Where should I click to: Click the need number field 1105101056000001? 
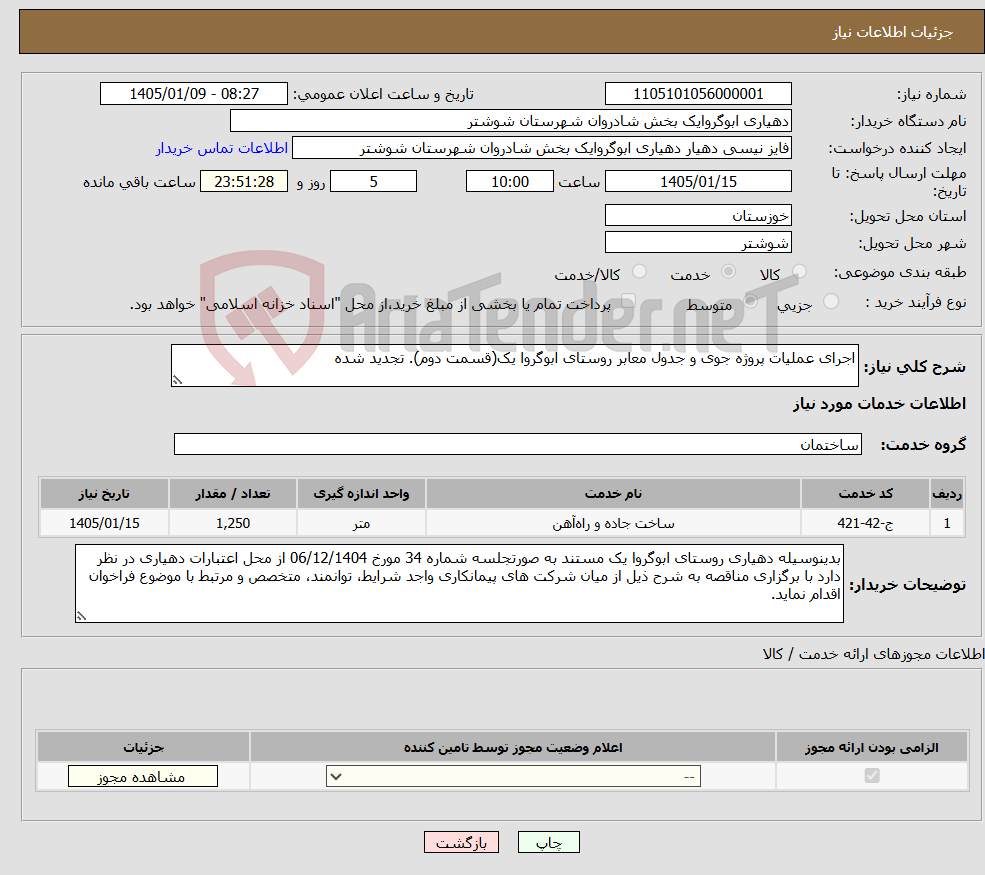pos(698,94)
